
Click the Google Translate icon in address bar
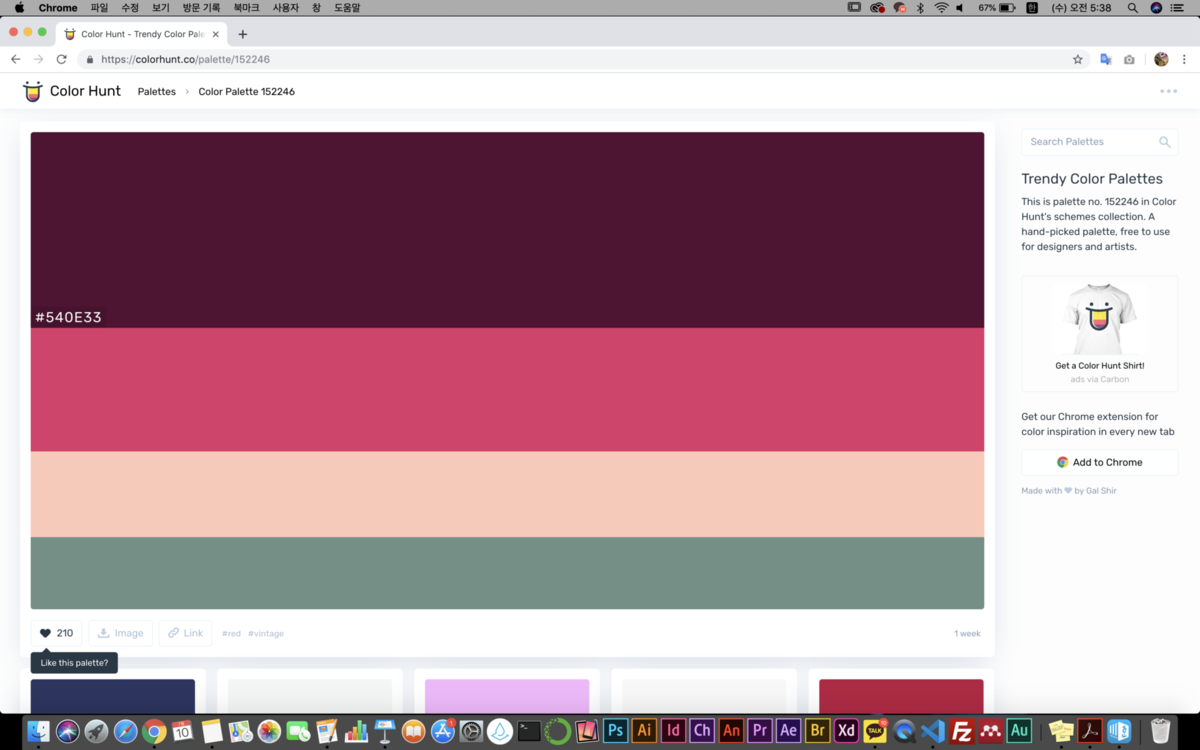(x=1105, y=59)
